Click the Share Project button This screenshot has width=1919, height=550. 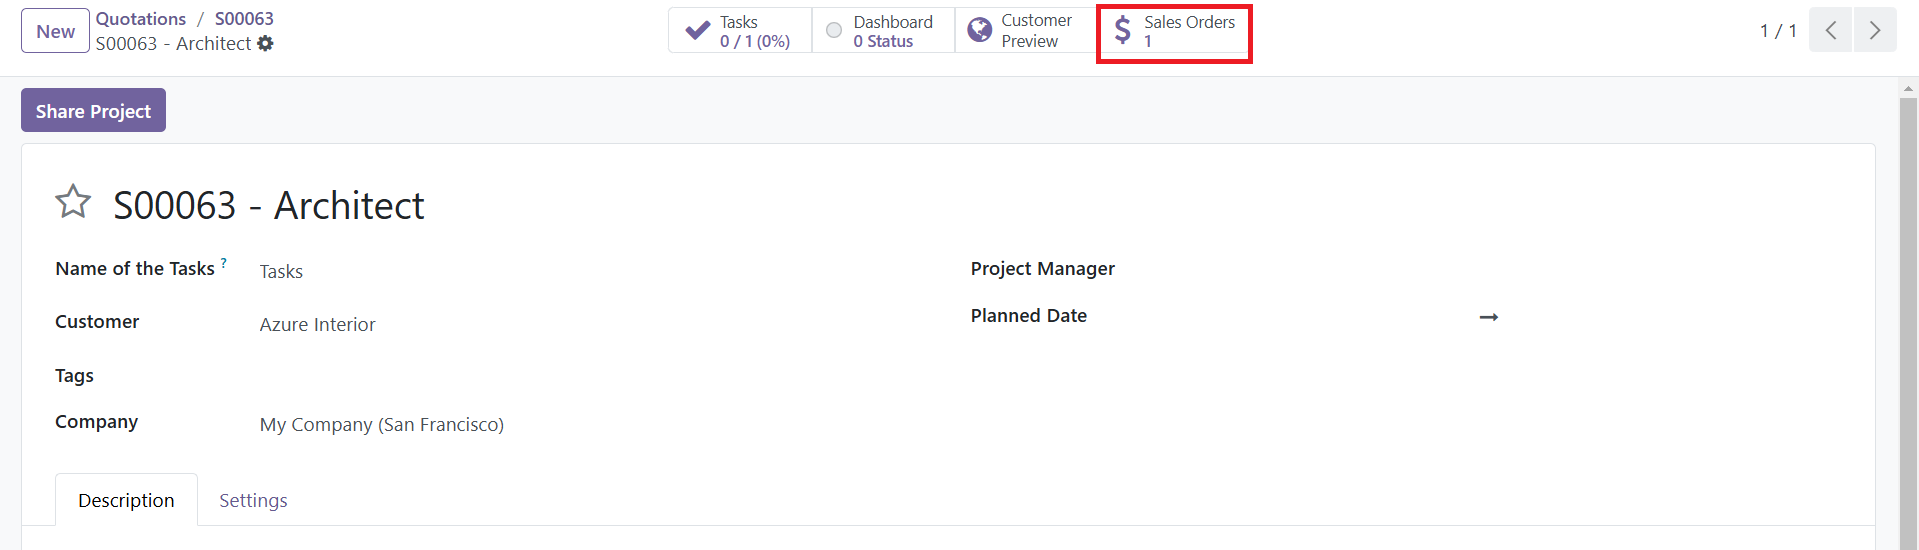(93, 110)
